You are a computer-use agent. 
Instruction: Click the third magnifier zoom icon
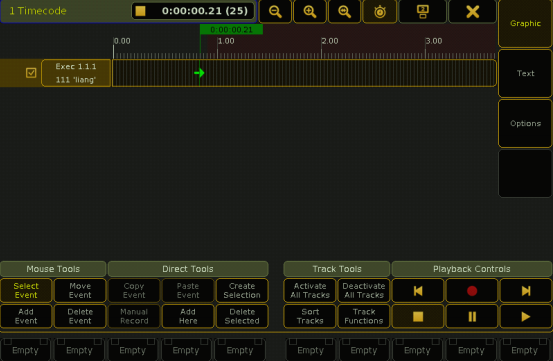pos(344,11)
